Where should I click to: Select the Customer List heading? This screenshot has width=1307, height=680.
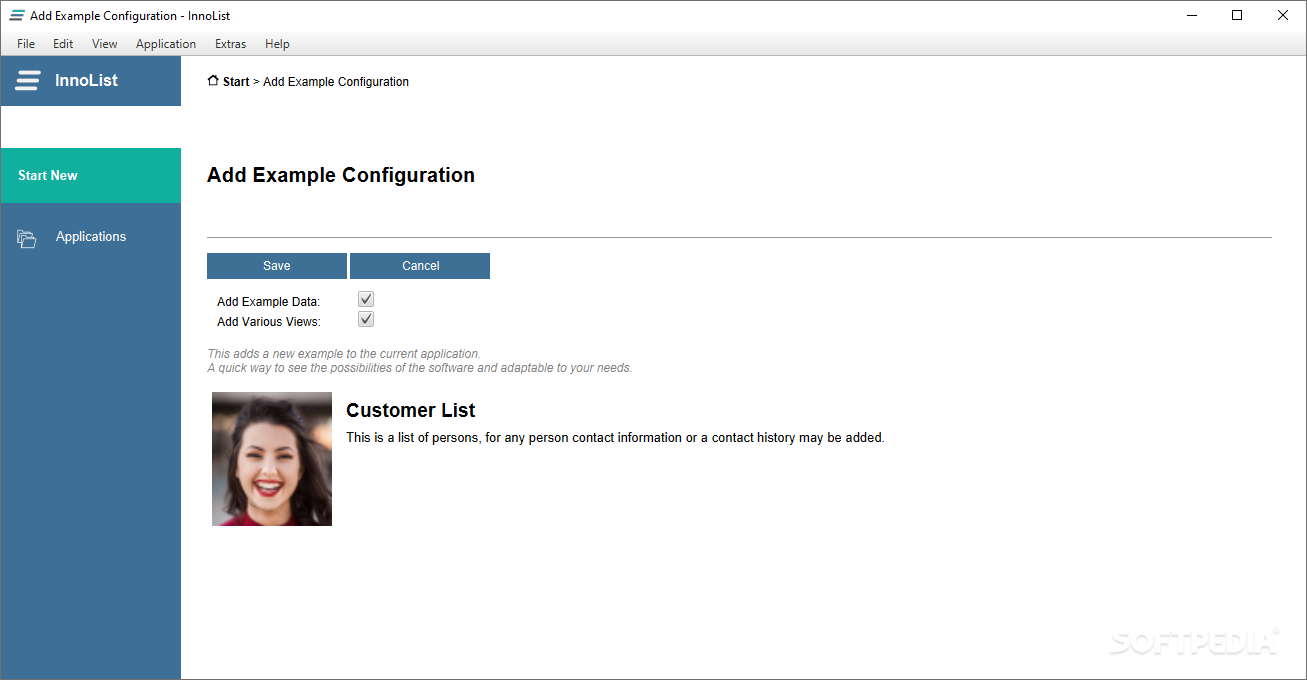click(411, 410)
